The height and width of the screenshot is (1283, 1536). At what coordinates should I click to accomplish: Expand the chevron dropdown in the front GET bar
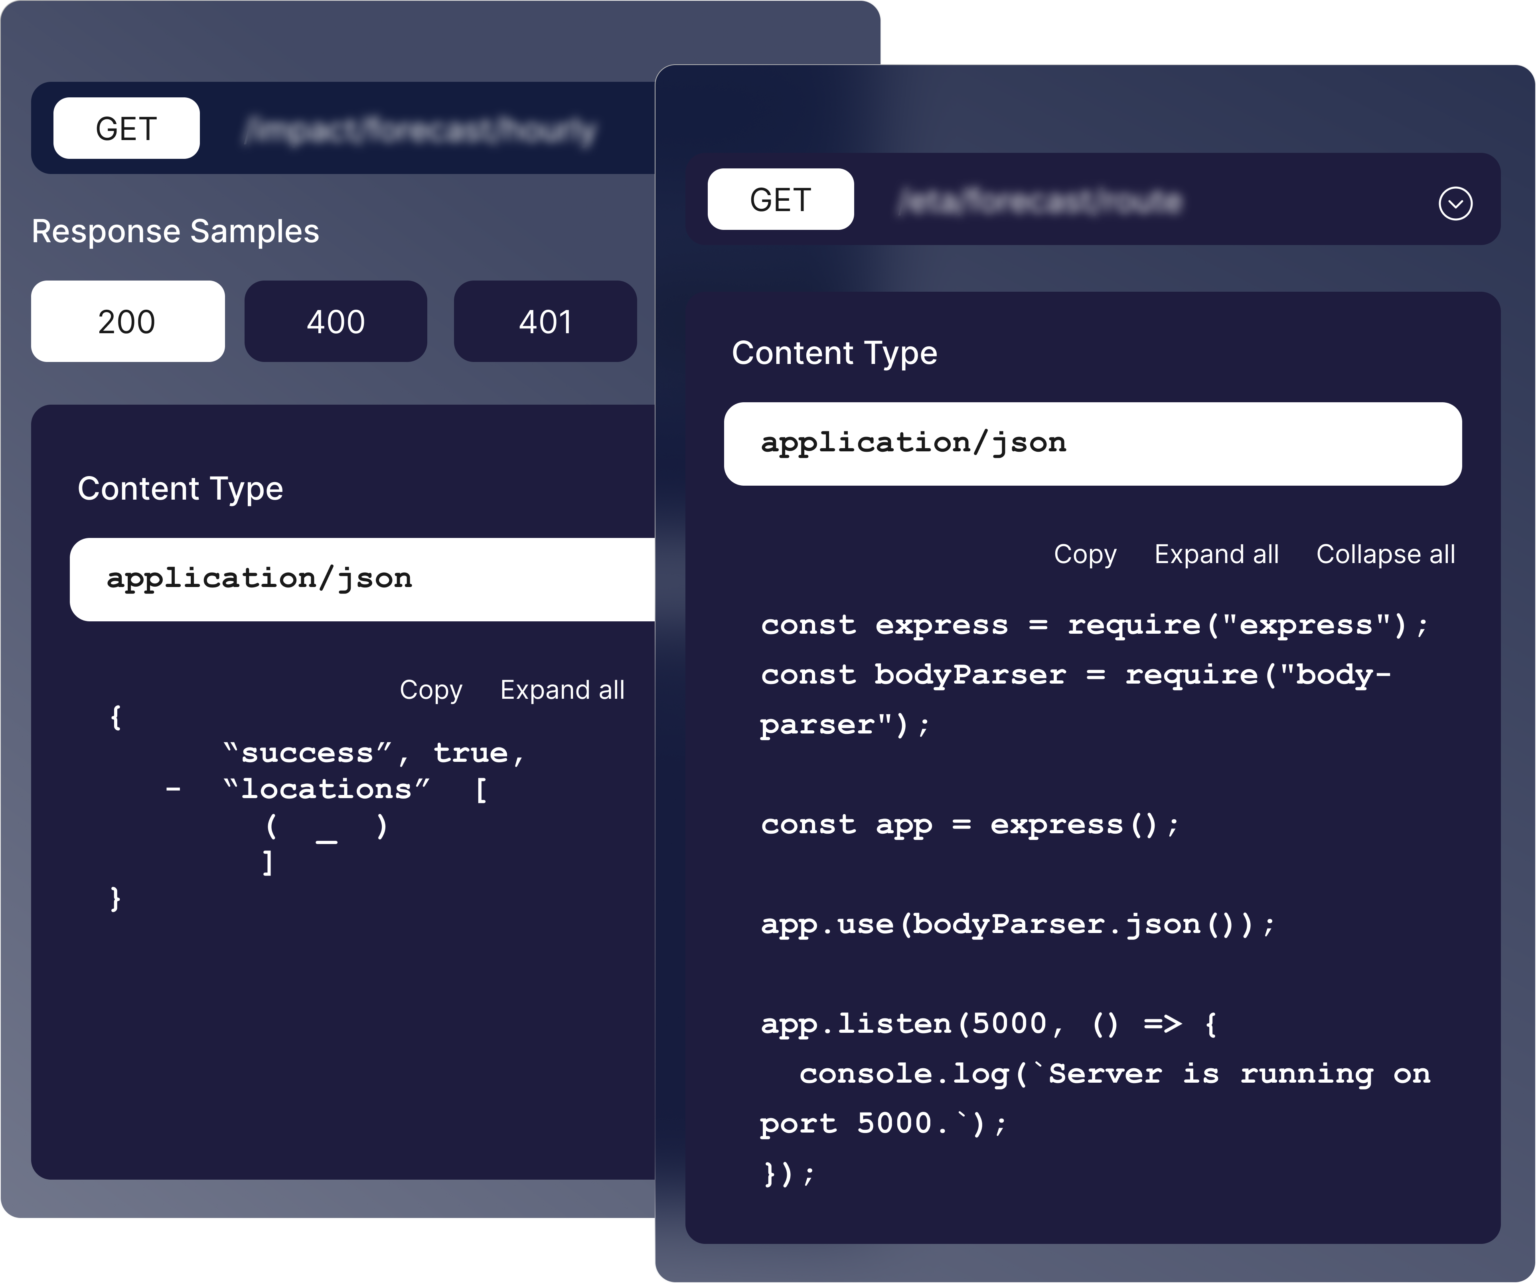(x=1455, y=203)
